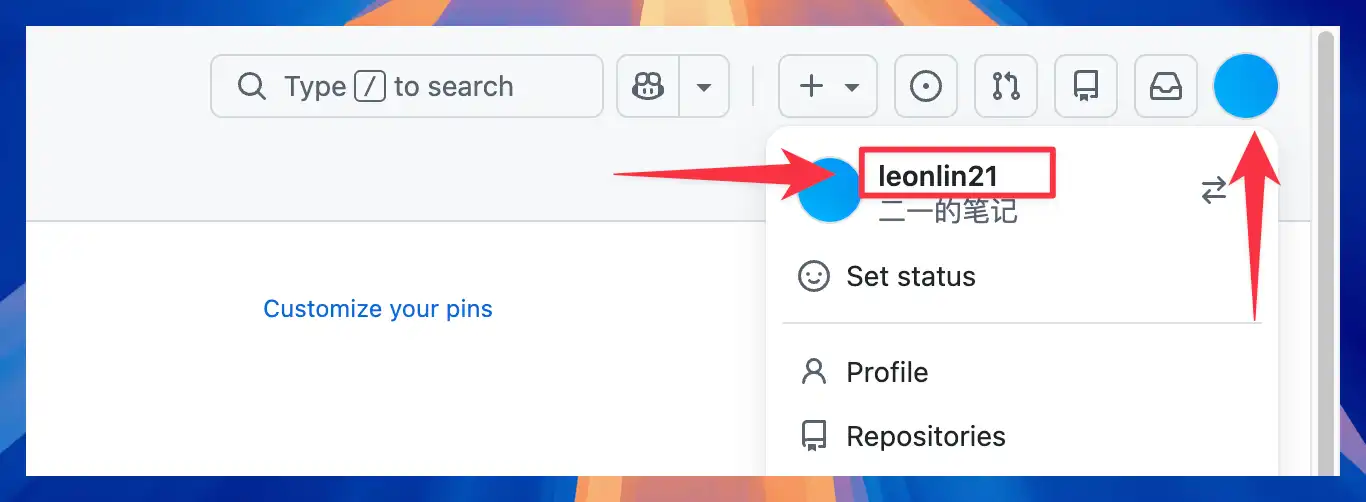Open the Pull requests icon

click(x=1006, y=87)
